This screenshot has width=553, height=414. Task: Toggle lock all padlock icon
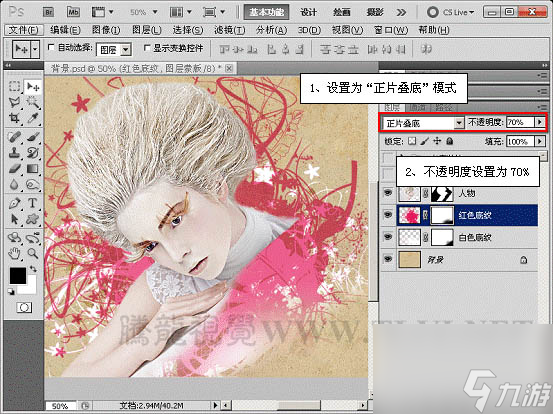(449, 141)
